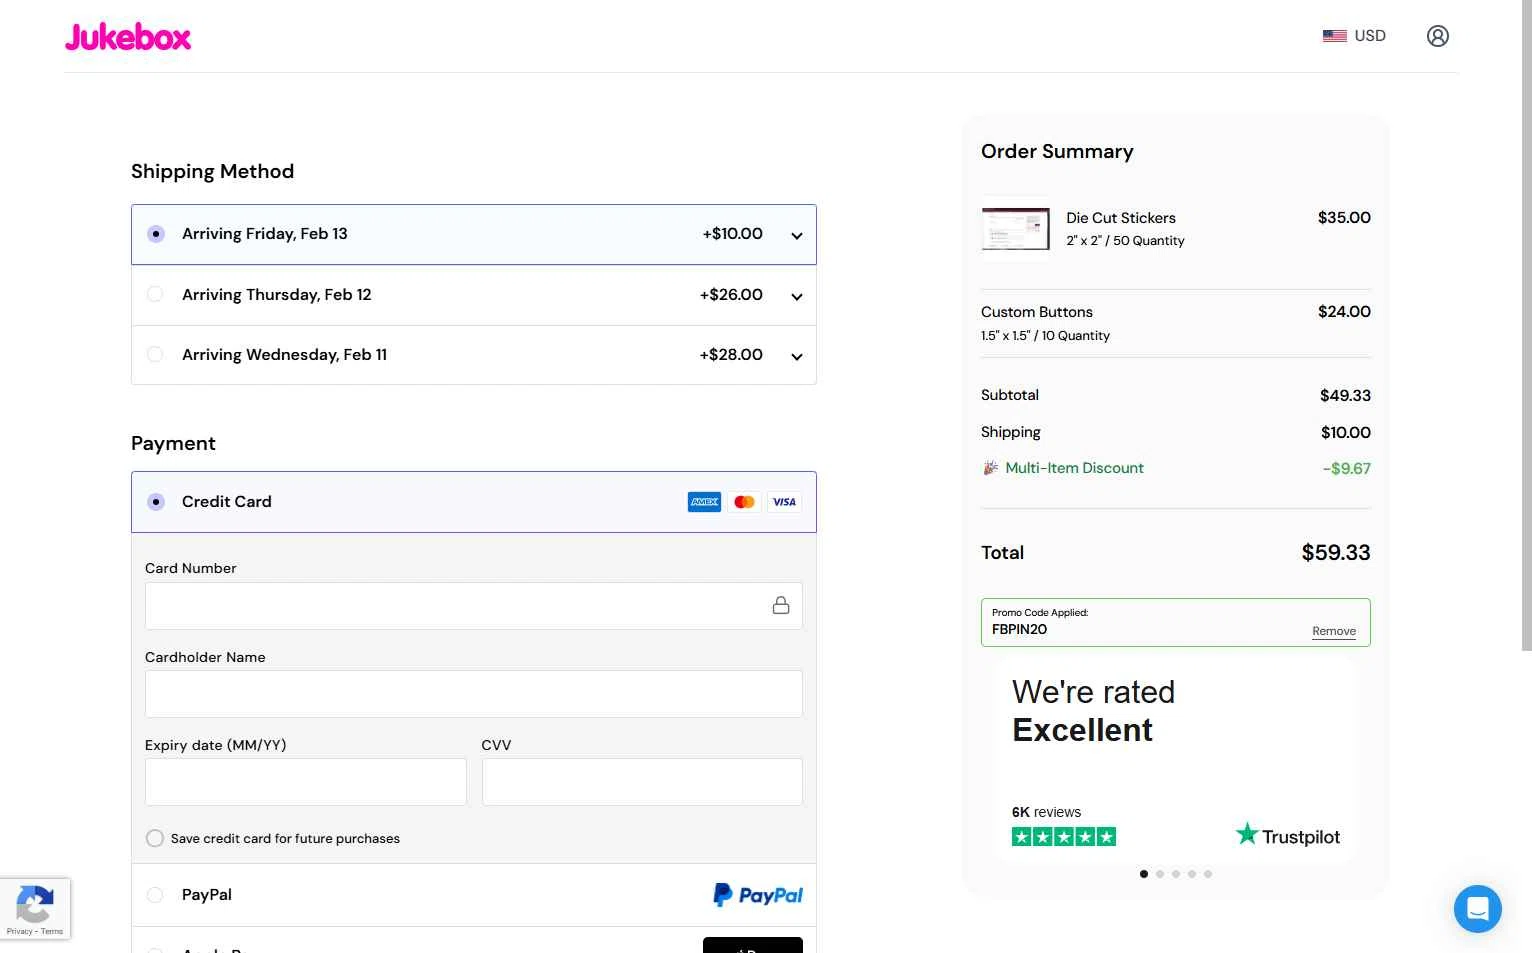The width and height of the screenshot is (1532, 953).
Task: Click the Die Cut Stickers item name
Action: click(1121, 218)
